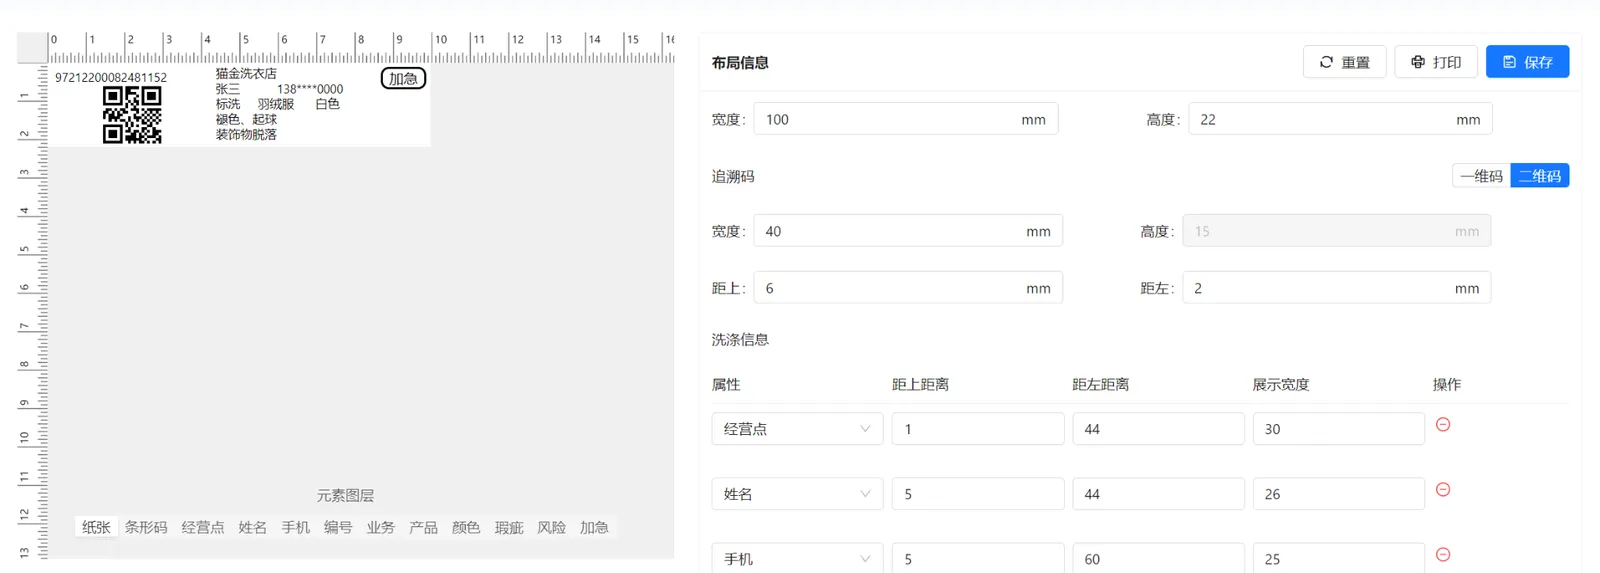
Task: Switch to the 颜色 layer tab
Action: (x=466, y=527)
